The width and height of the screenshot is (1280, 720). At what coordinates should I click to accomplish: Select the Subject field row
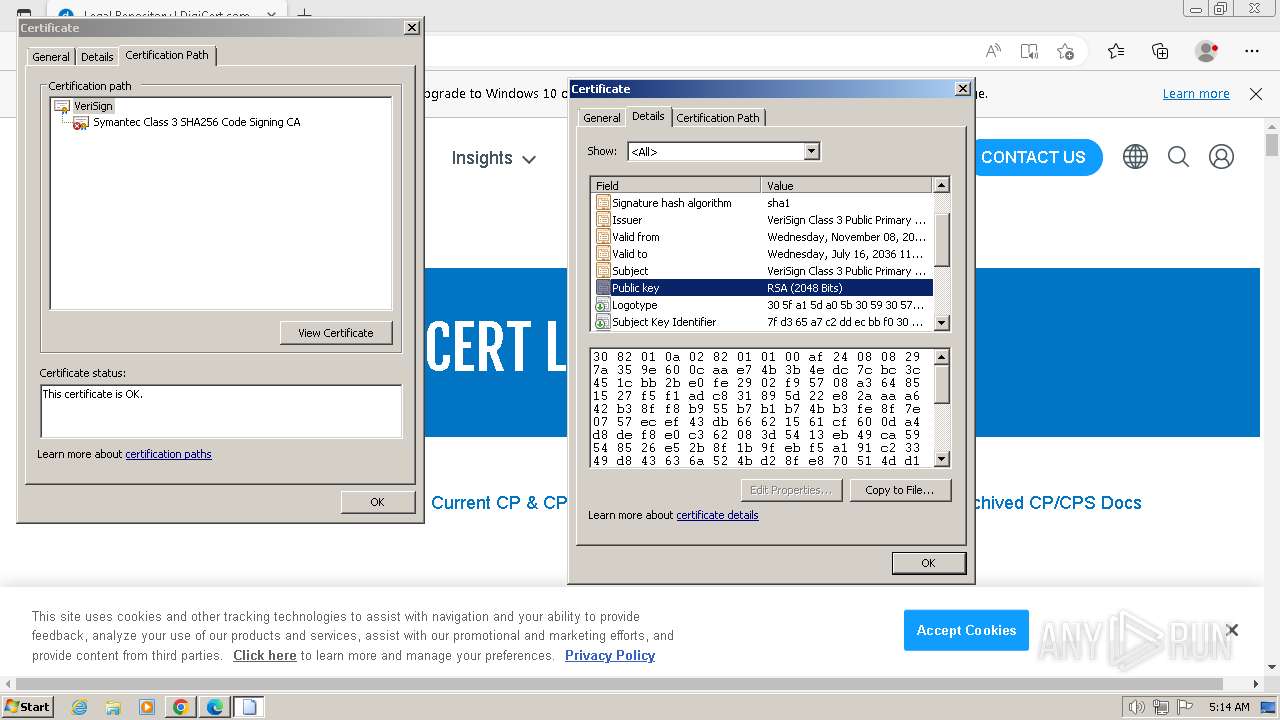coord(763,271)
